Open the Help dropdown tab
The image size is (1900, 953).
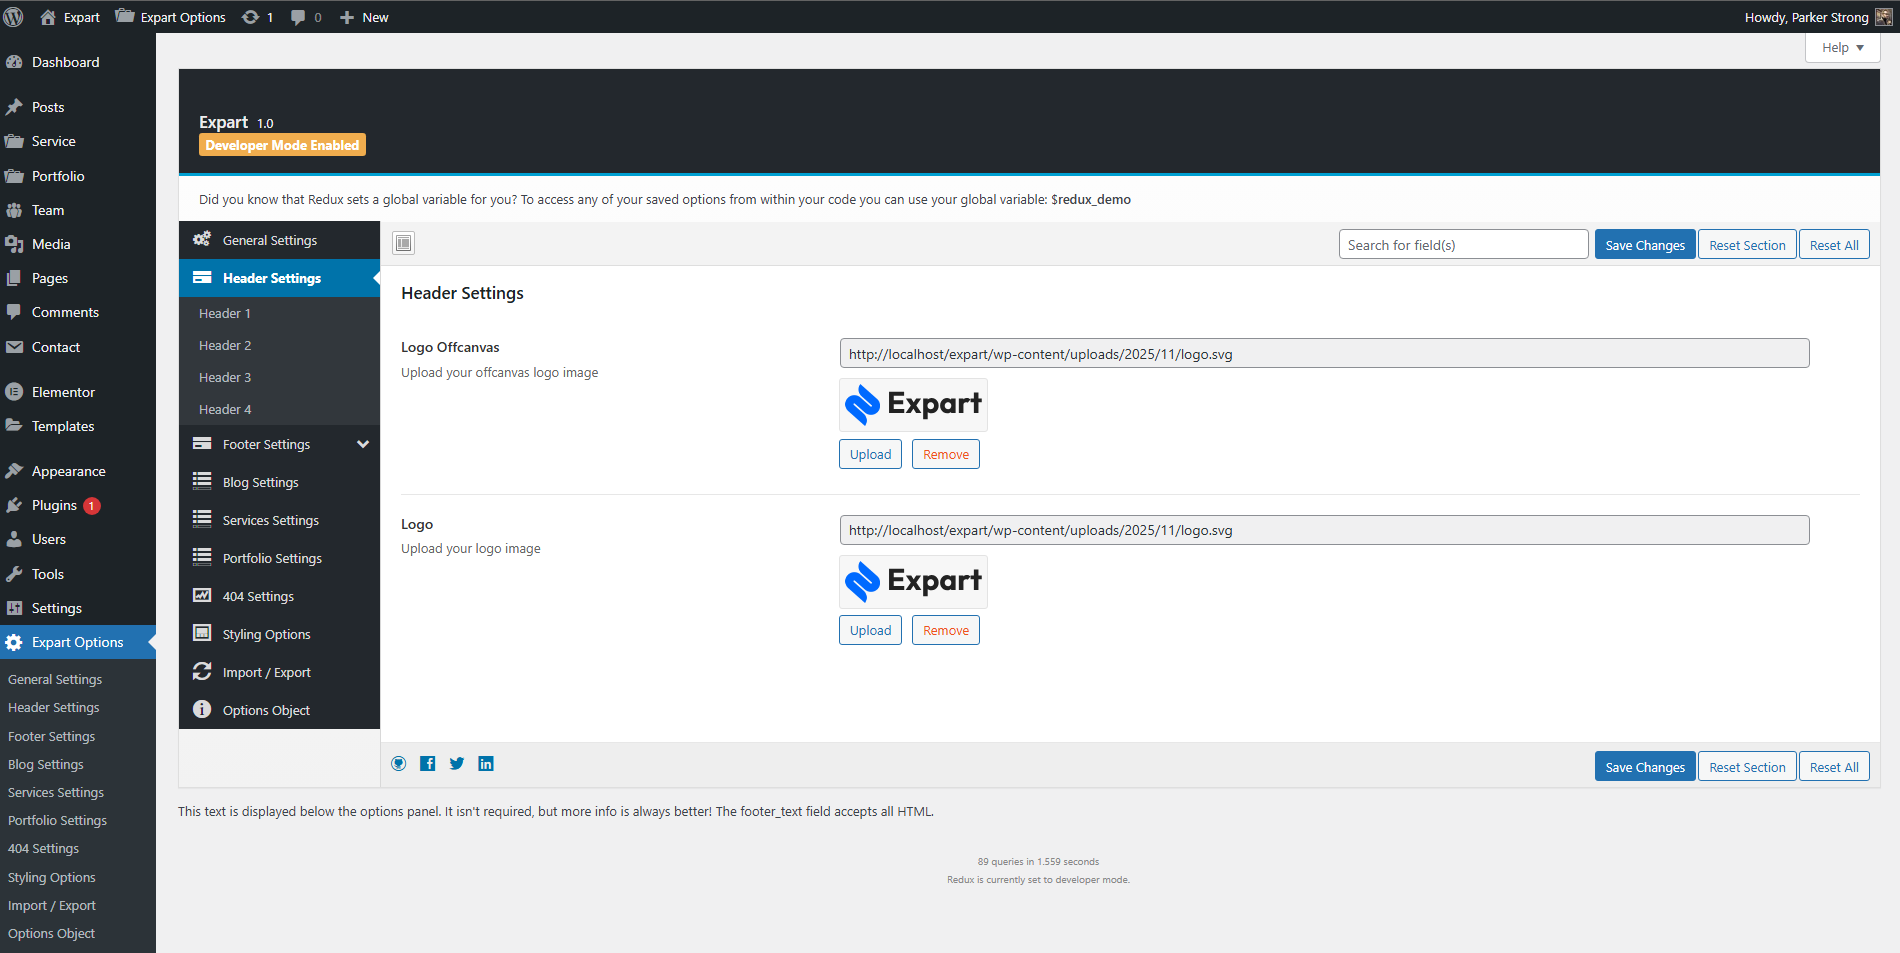(1842, 48)
